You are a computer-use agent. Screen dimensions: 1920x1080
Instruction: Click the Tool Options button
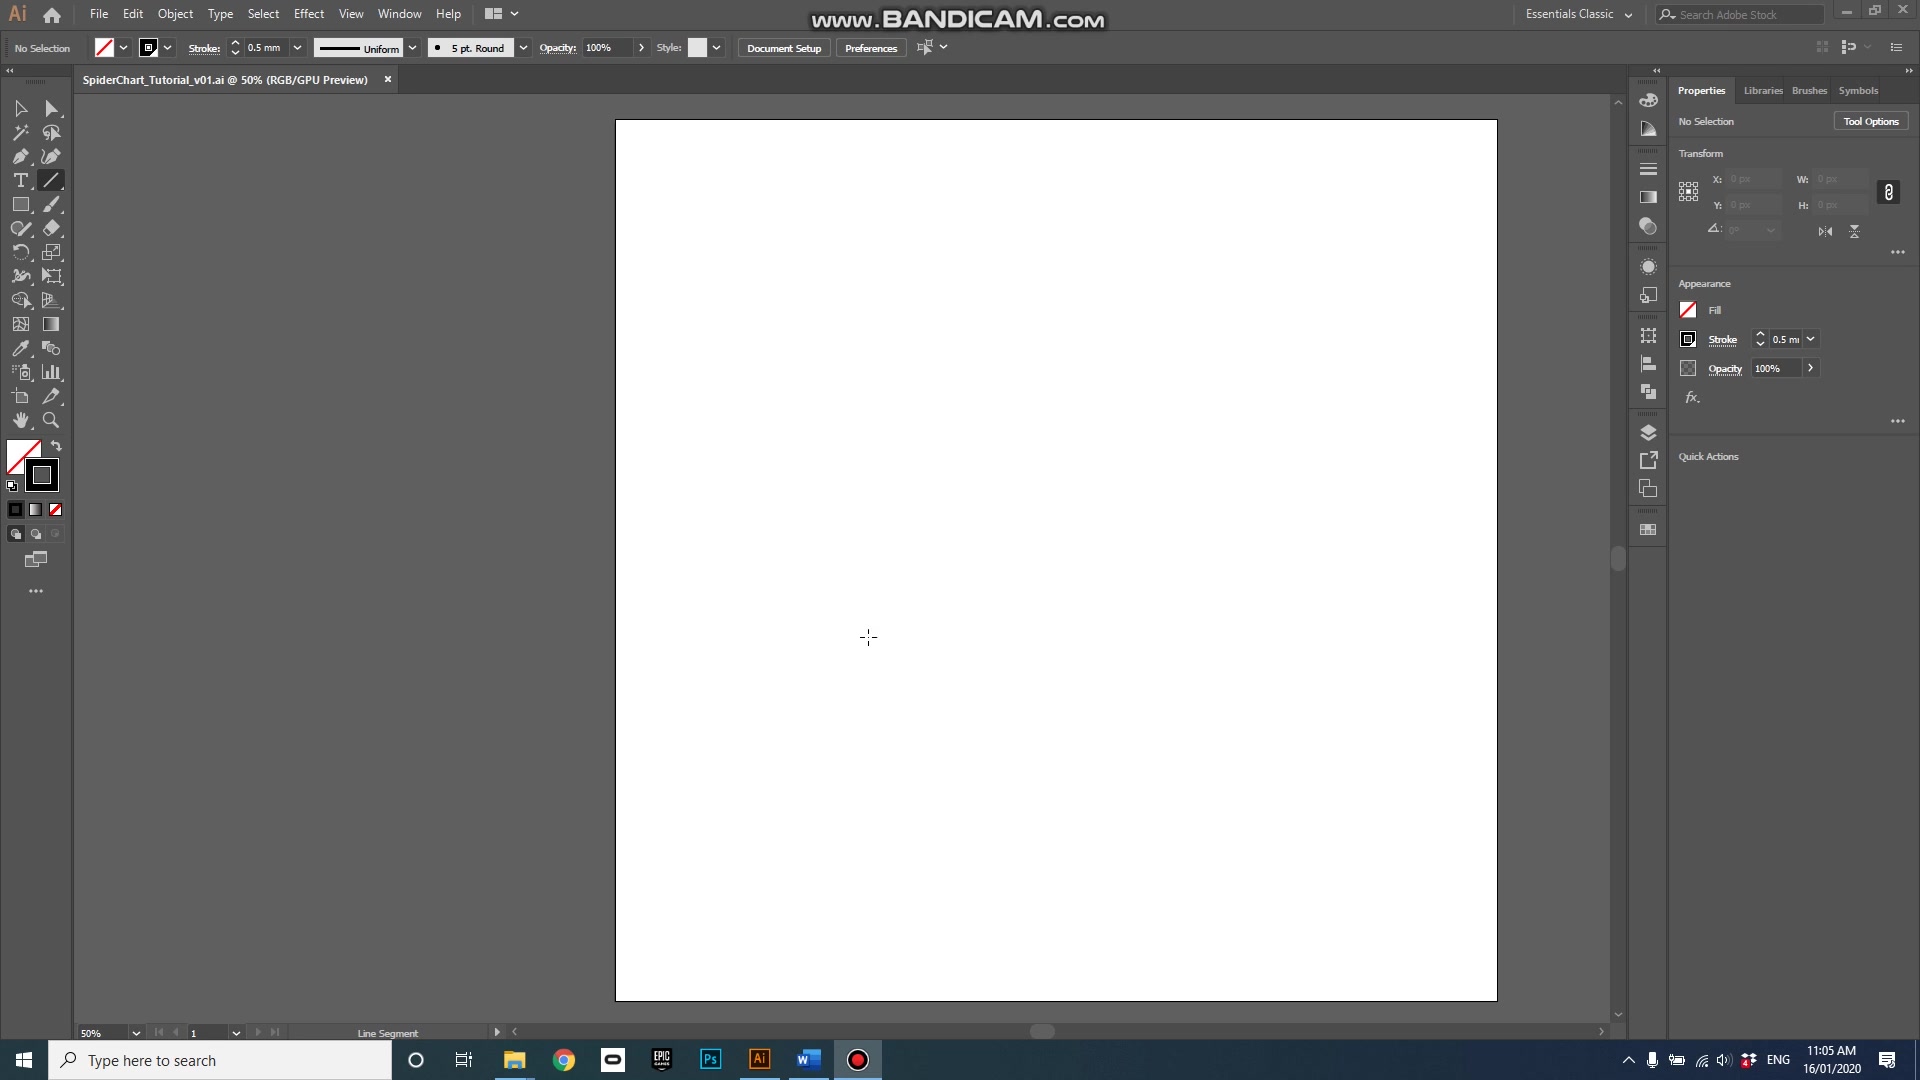pyautogui.click(x=1871, y=121)
